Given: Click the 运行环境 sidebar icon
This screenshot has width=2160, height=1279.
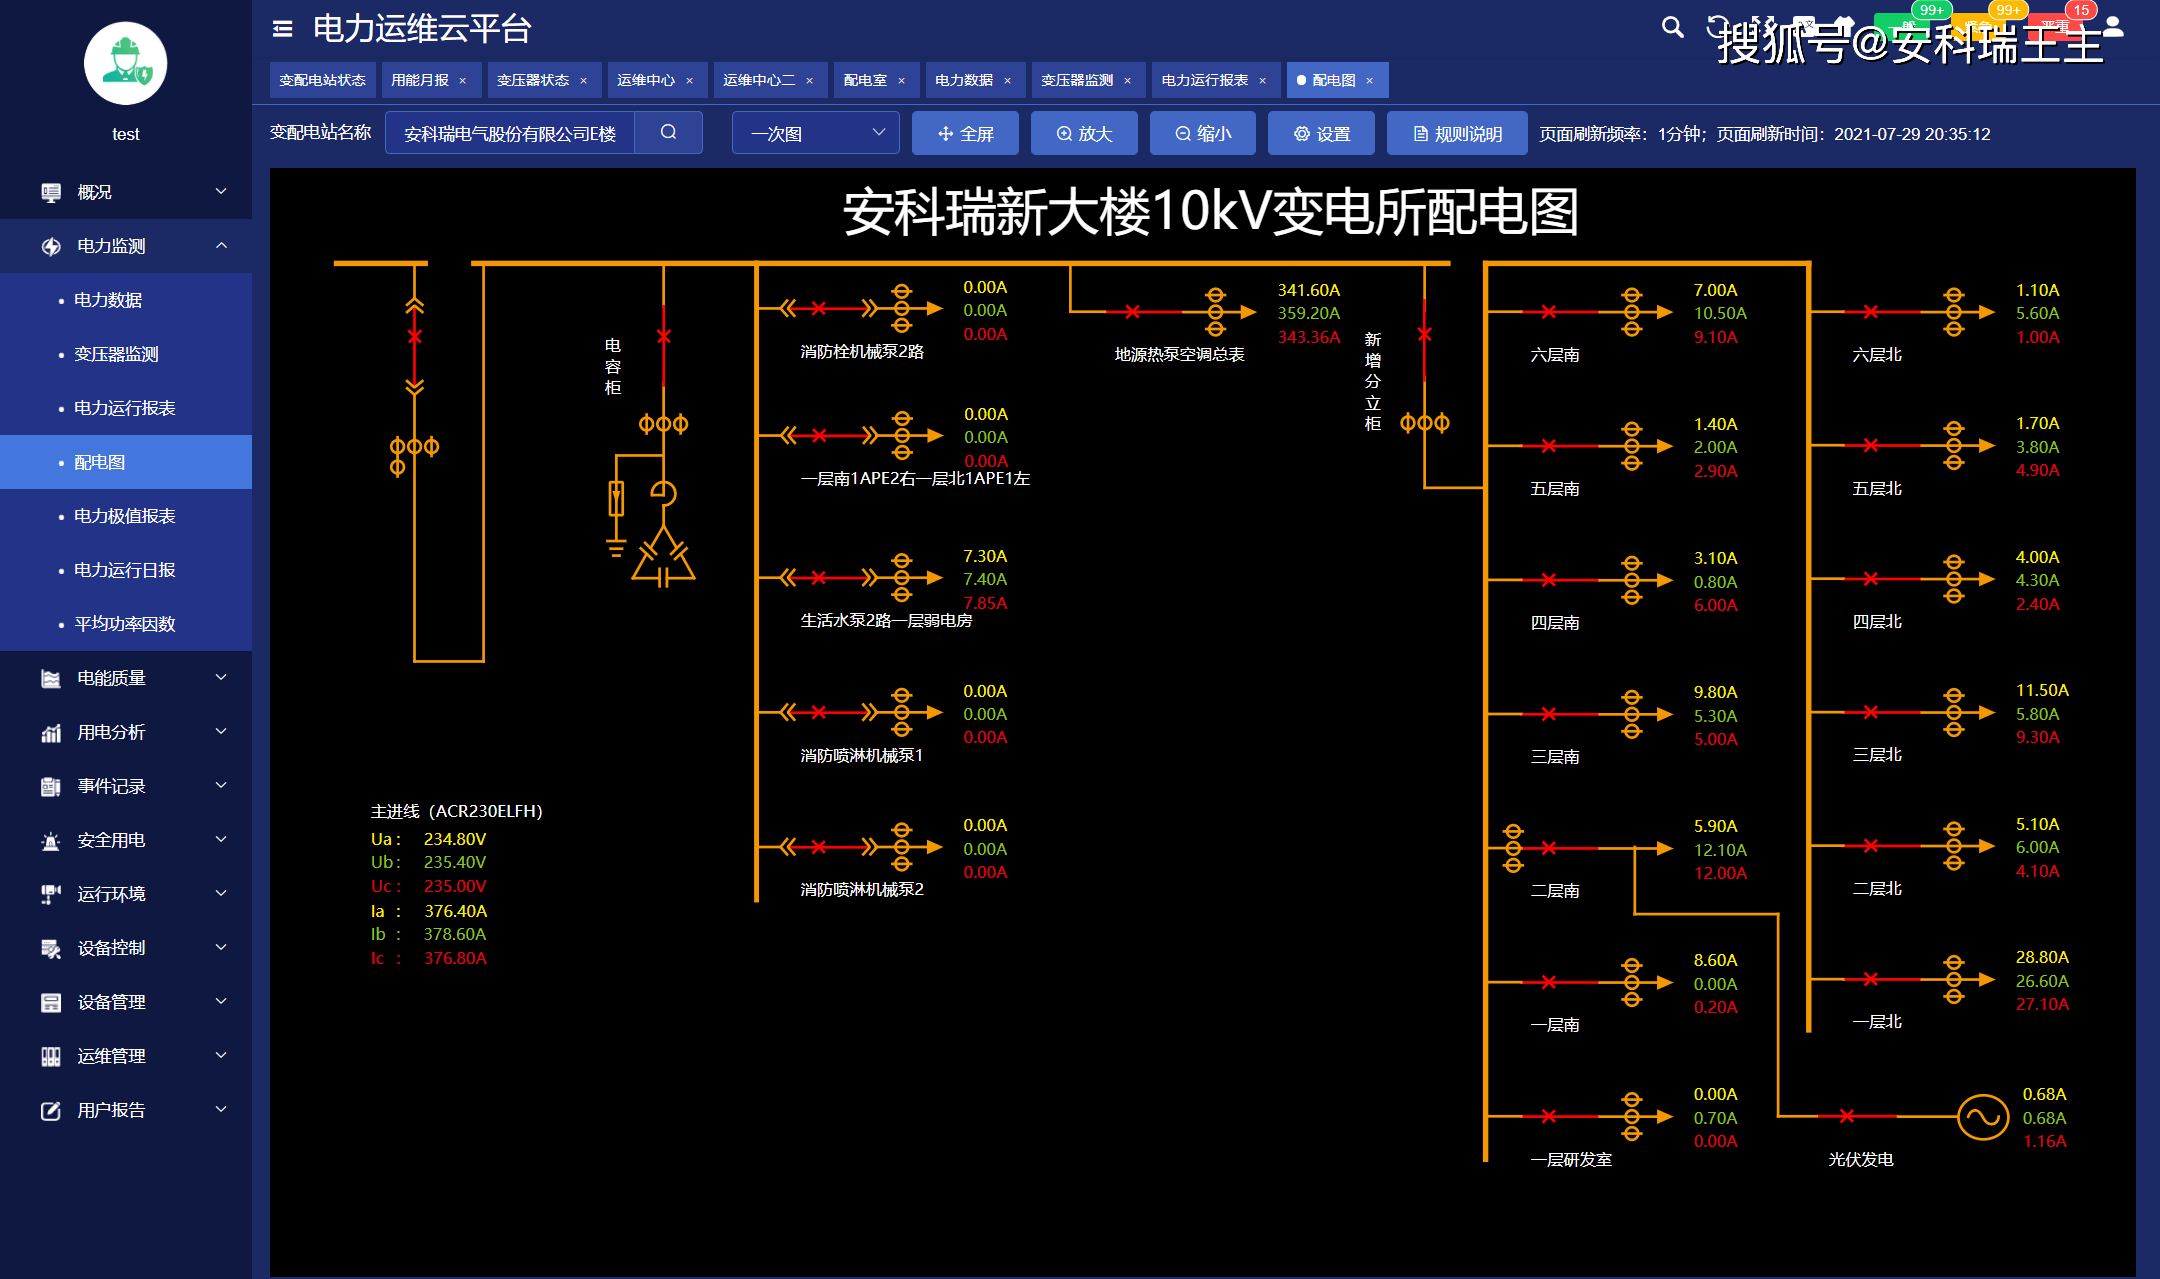Looking at the screenshot, I should [x=51, y=894].
